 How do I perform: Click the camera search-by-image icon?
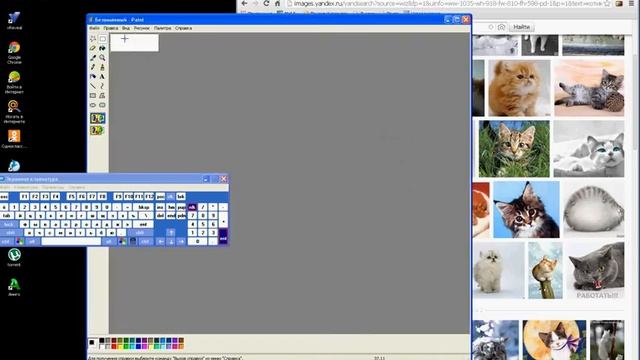[x=501, y=27]
